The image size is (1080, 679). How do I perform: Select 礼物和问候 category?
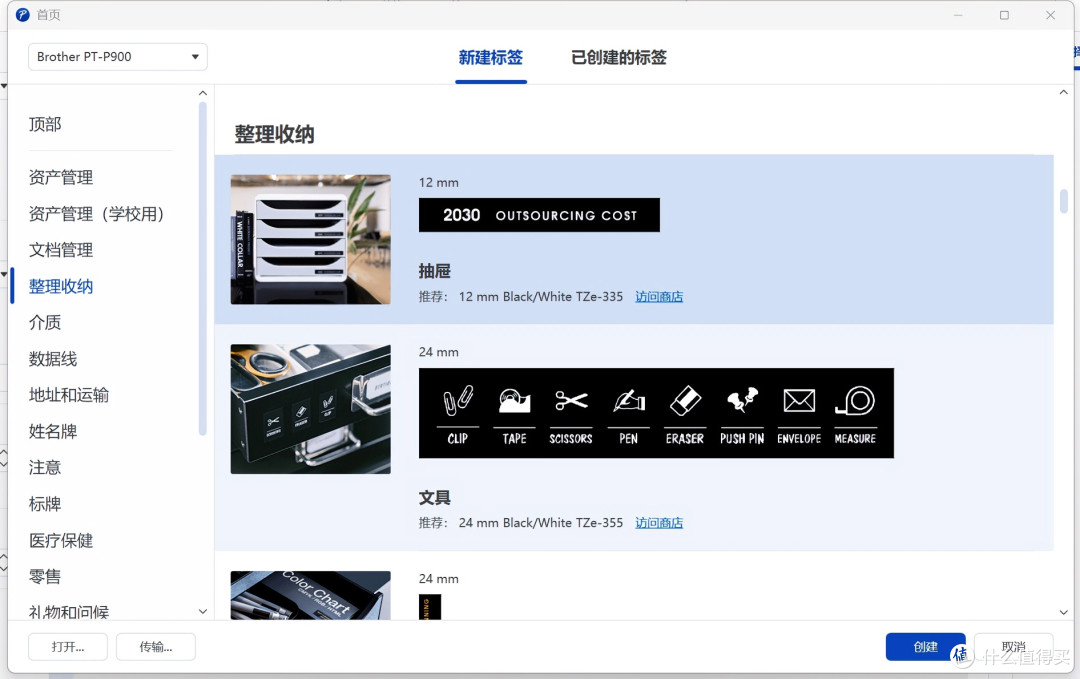point(69,612)
